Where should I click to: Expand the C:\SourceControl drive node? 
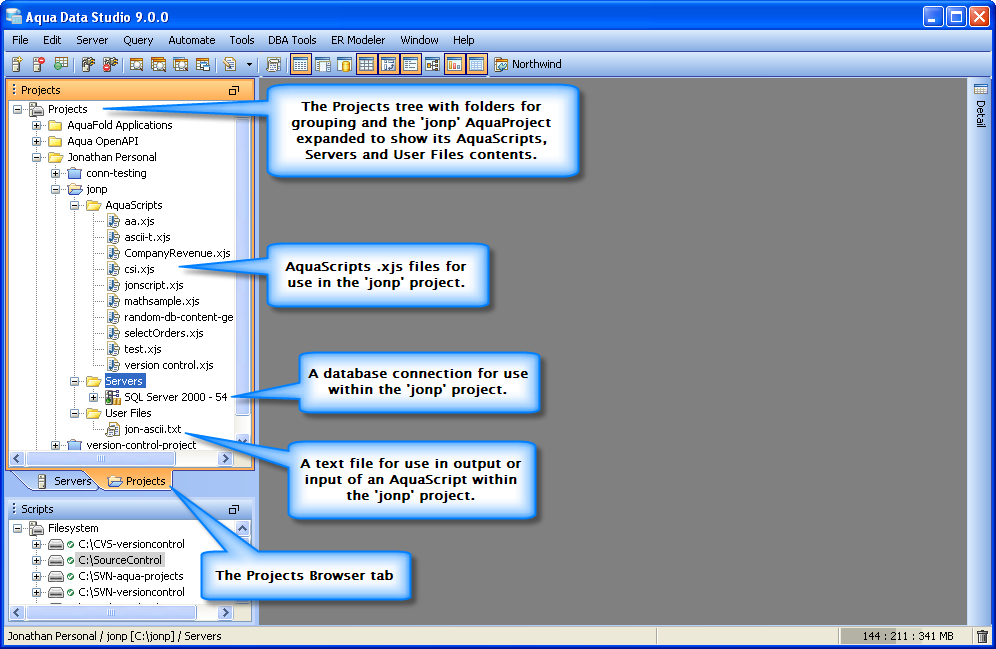point(37,560)
